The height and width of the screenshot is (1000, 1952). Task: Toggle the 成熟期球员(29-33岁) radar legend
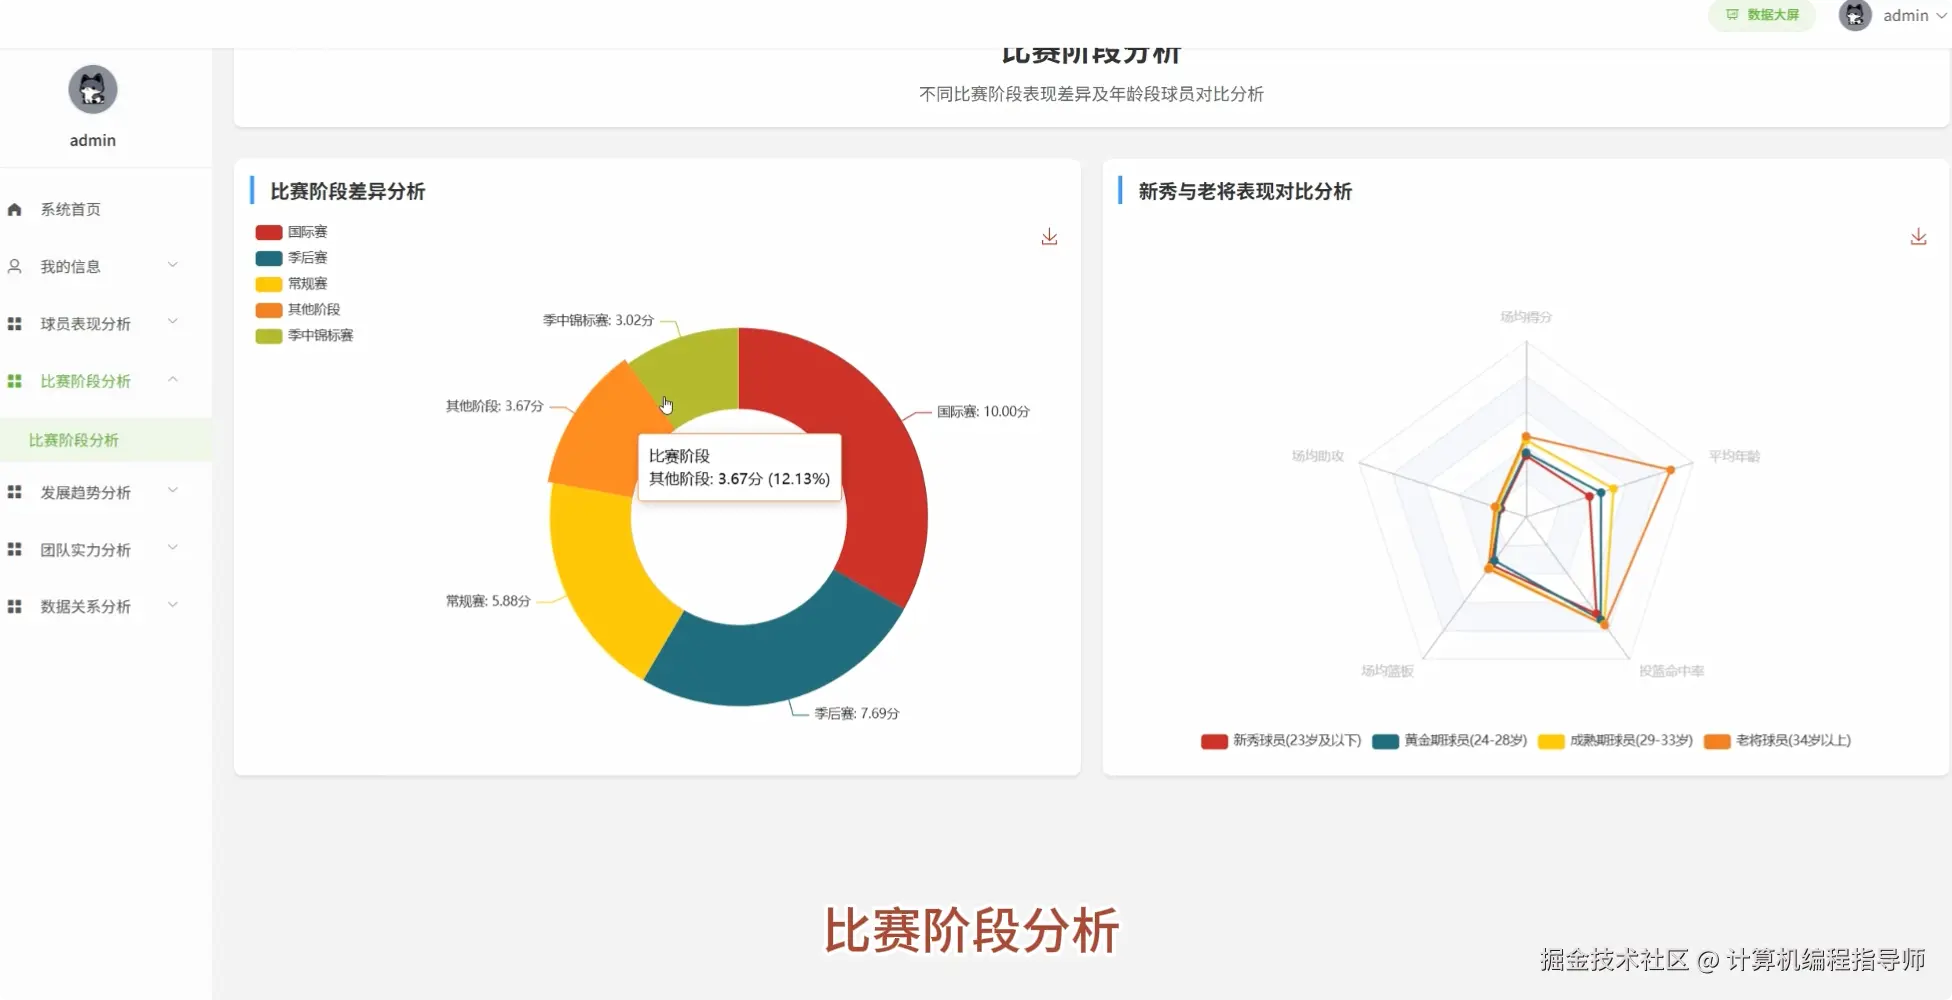point(1615,741)
